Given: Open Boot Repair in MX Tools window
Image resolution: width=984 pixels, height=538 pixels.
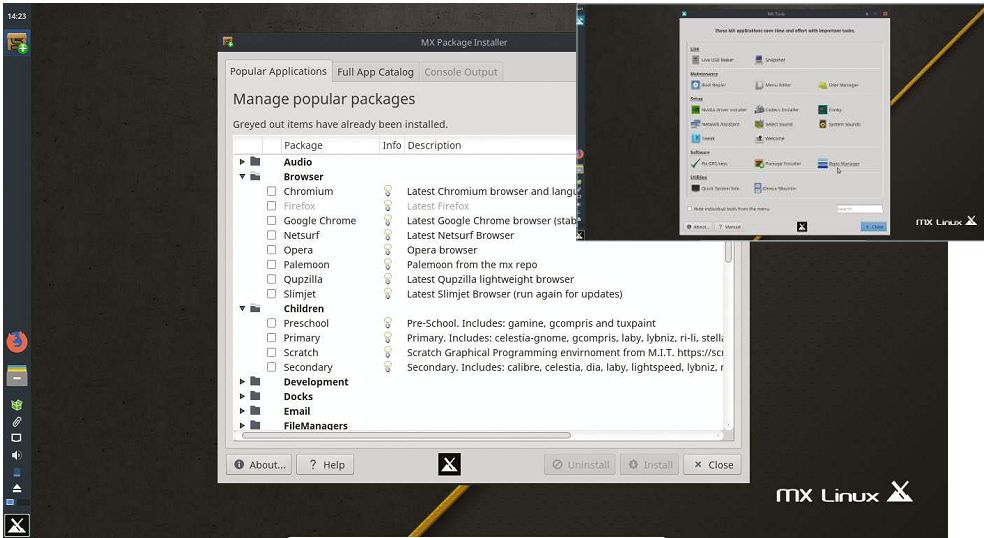Looking at the screenshot, I should 709,85.
